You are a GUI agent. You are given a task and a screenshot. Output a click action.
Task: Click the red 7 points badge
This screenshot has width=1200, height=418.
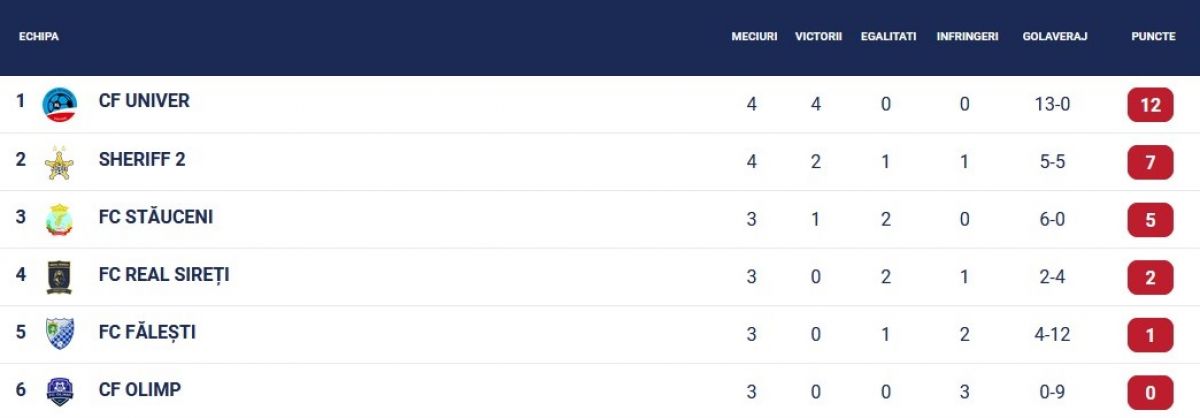click(x=1150, y=163)
